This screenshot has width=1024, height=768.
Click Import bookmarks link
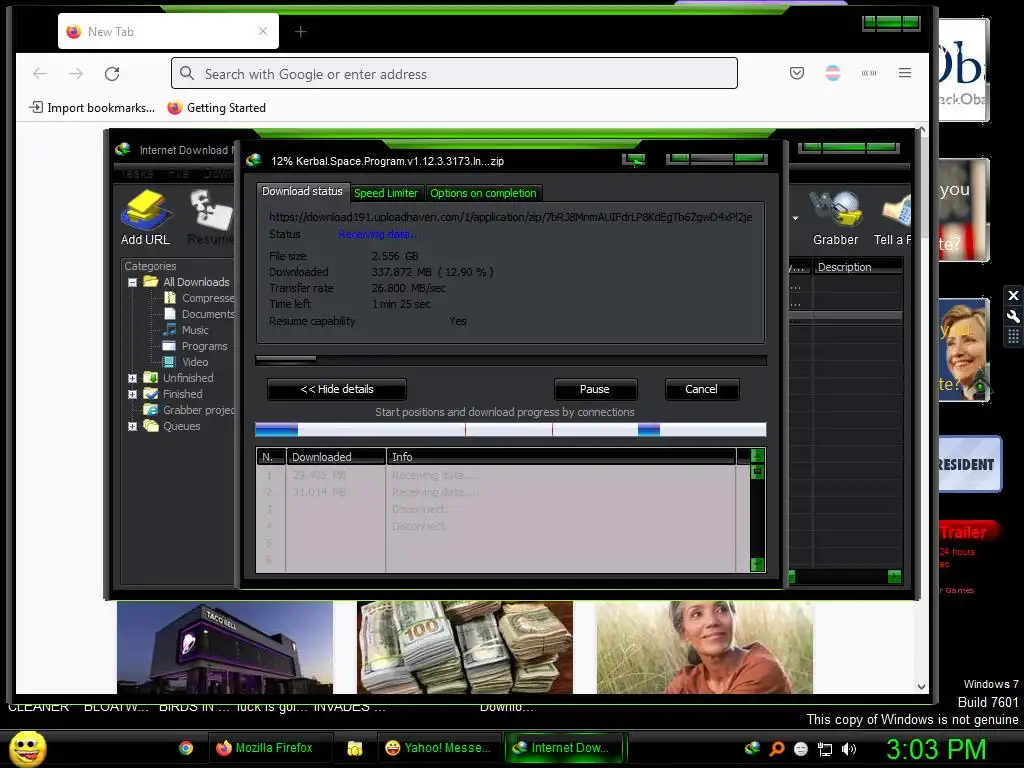click(92, 108)
